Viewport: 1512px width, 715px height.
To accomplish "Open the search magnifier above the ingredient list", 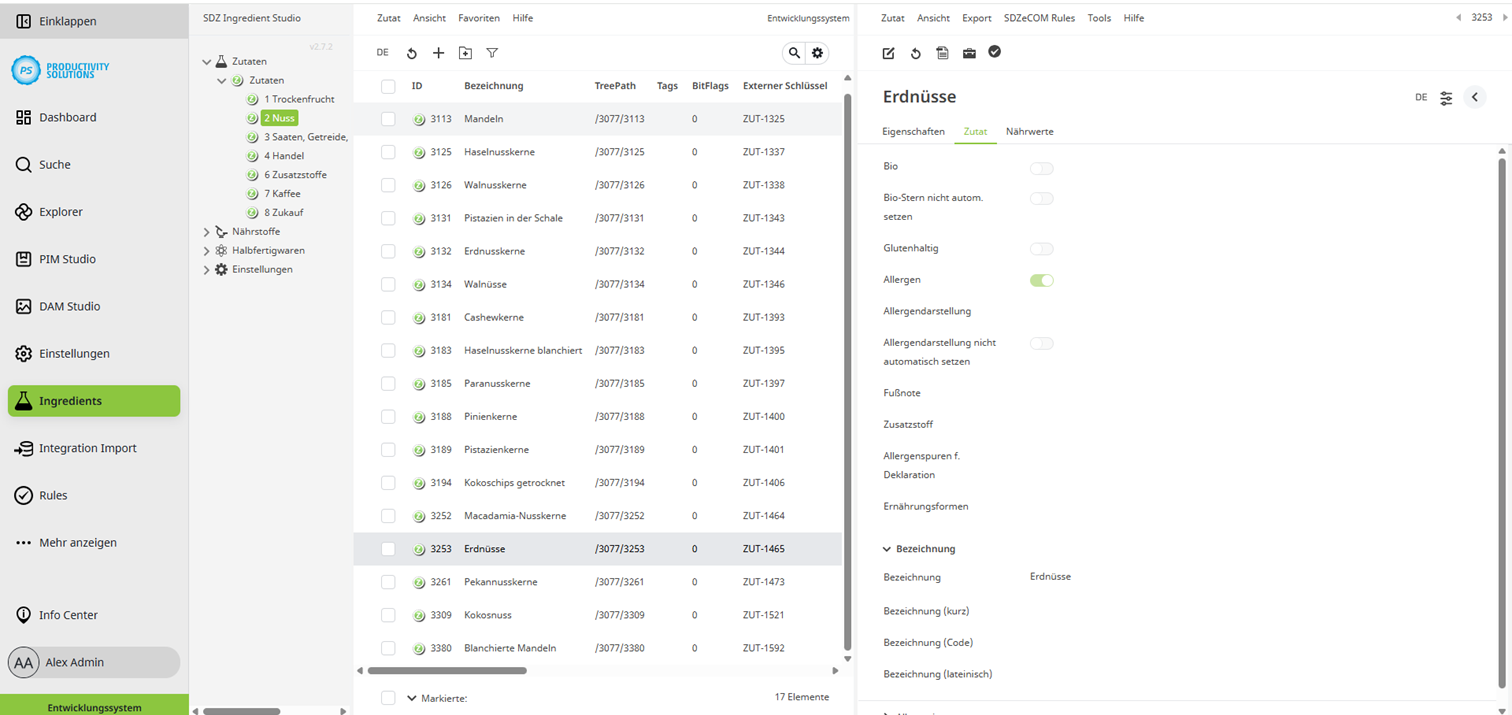I will click(x=794, y=53).
